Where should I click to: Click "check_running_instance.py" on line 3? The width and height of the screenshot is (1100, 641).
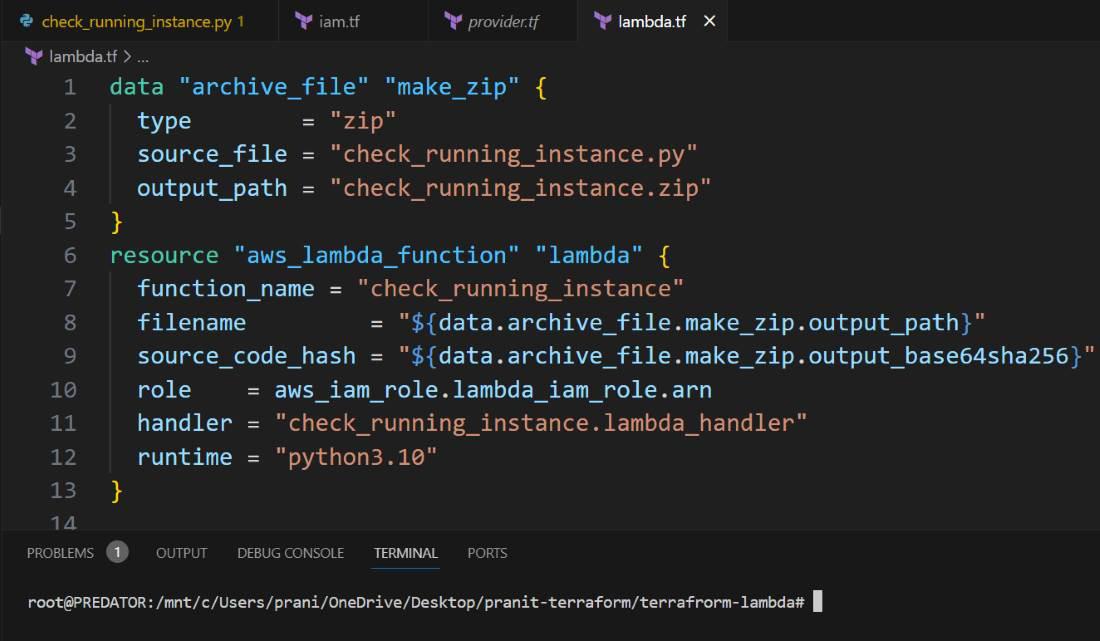(x=514, y=154)
